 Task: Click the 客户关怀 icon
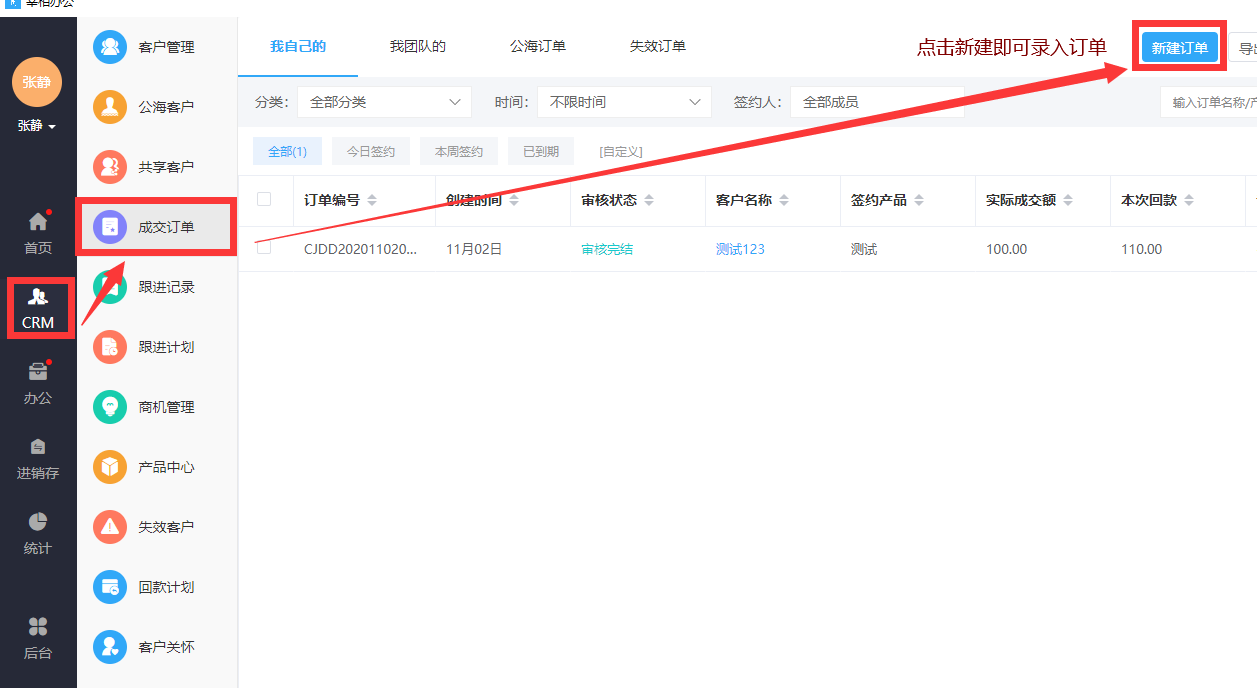[x=110, y=647]
